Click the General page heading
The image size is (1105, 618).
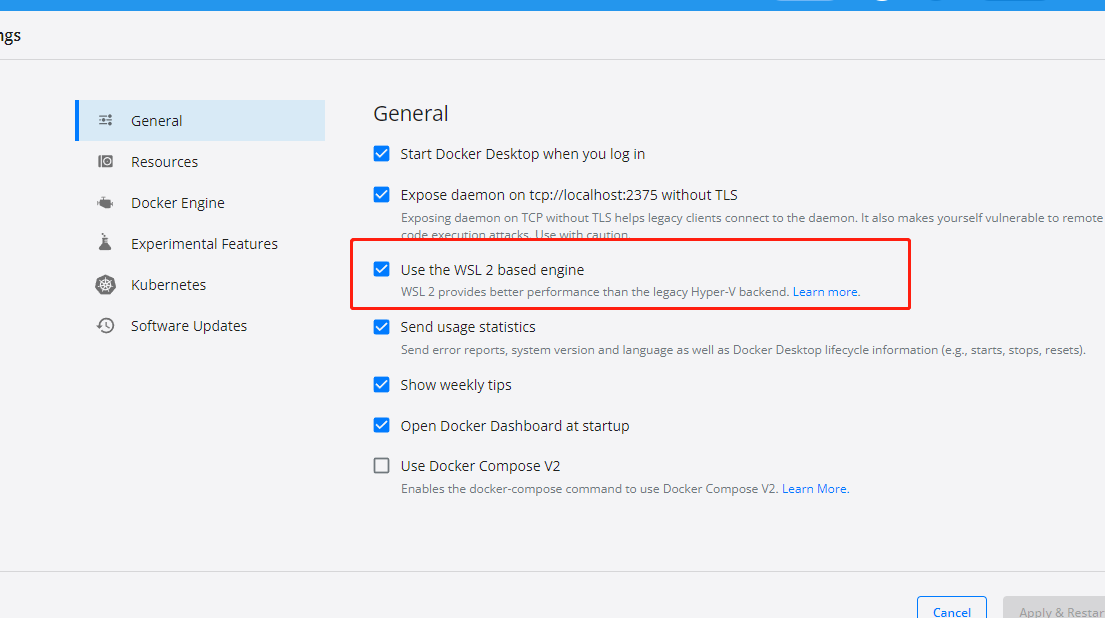coord(411,113)
